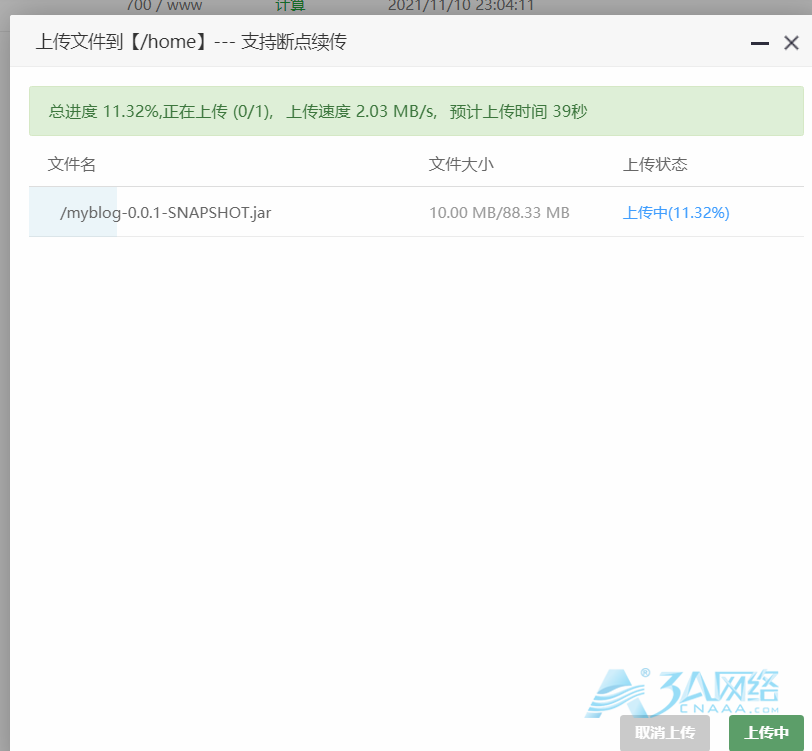Click the 10.00 MB/88.33 MB size cell

coord(499,212)
